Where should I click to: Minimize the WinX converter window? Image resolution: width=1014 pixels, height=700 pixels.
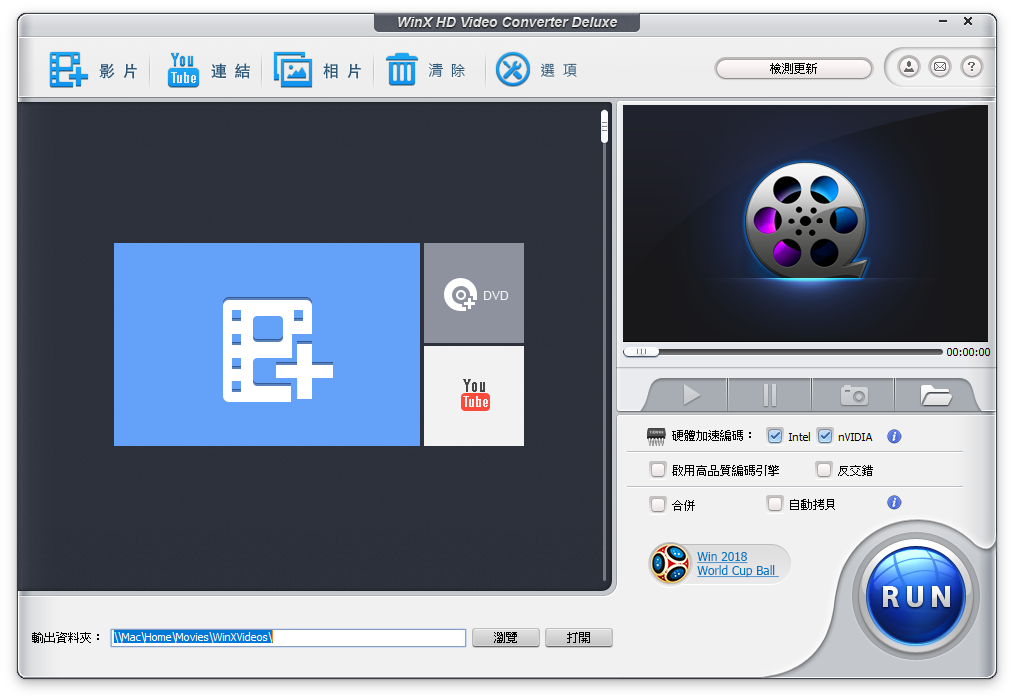click(943, 21)
